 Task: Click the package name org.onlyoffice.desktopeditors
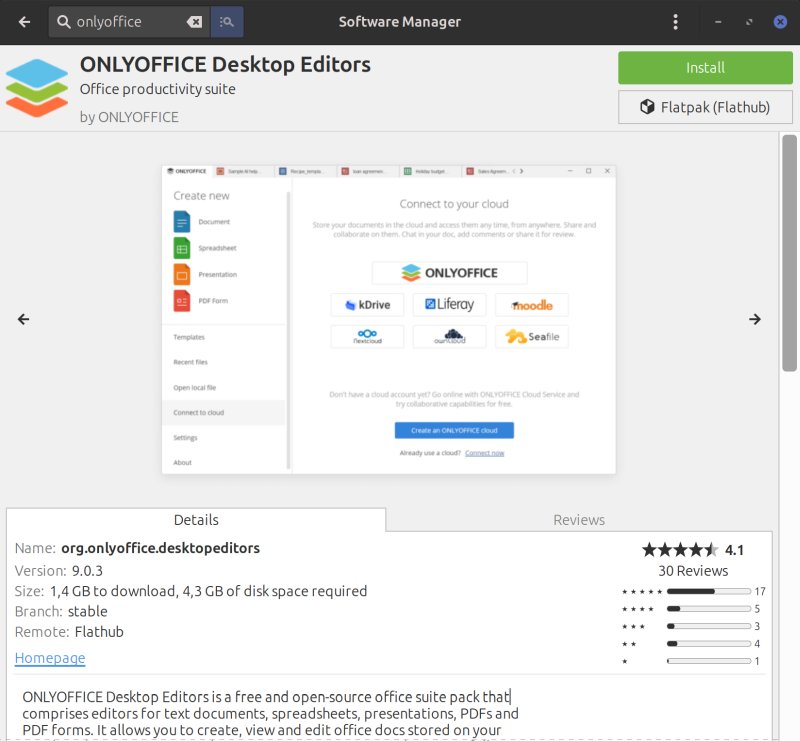pos(160,548)
